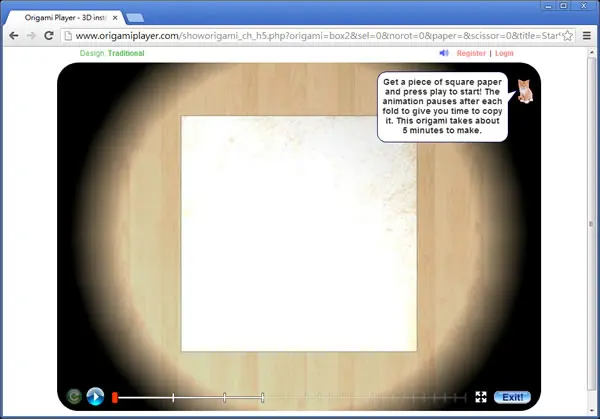Click the blue play button

coord(95,396)
